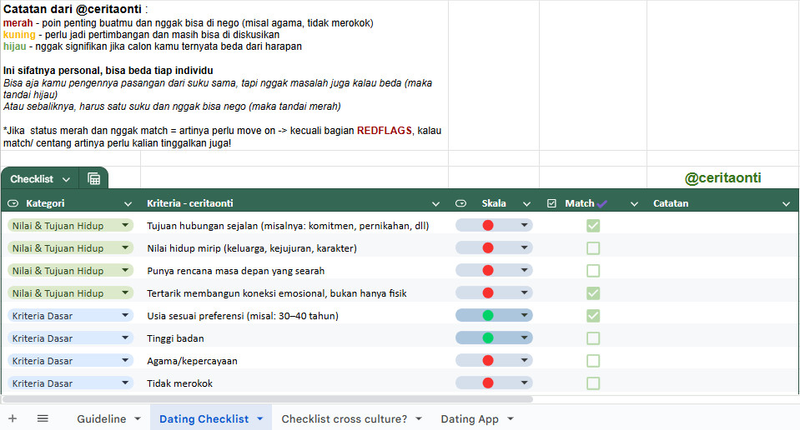Select empty Catatan cell for Tujuan hubungan sejalan

(x=722, y=225)
